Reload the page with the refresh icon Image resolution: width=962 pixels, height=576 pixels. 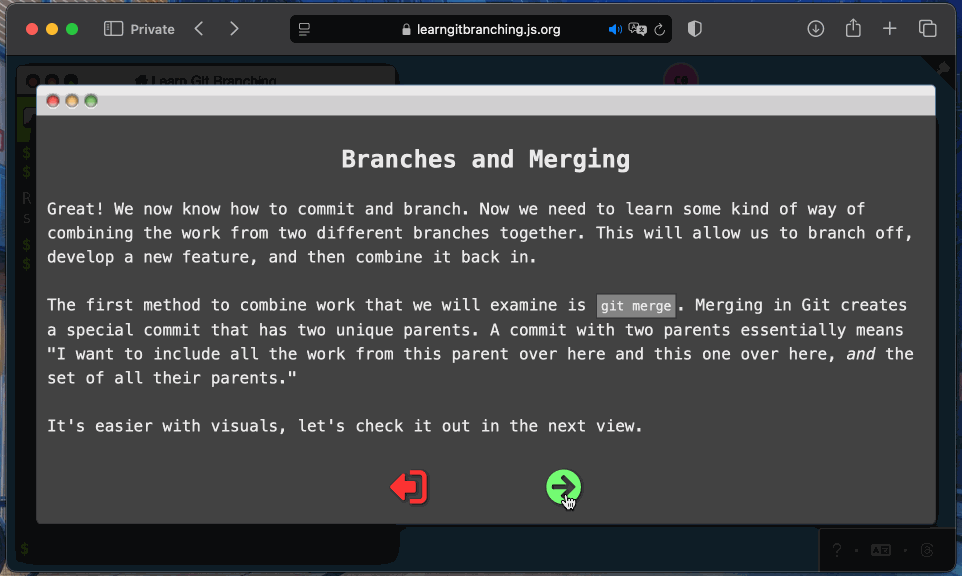pos(659,29)
